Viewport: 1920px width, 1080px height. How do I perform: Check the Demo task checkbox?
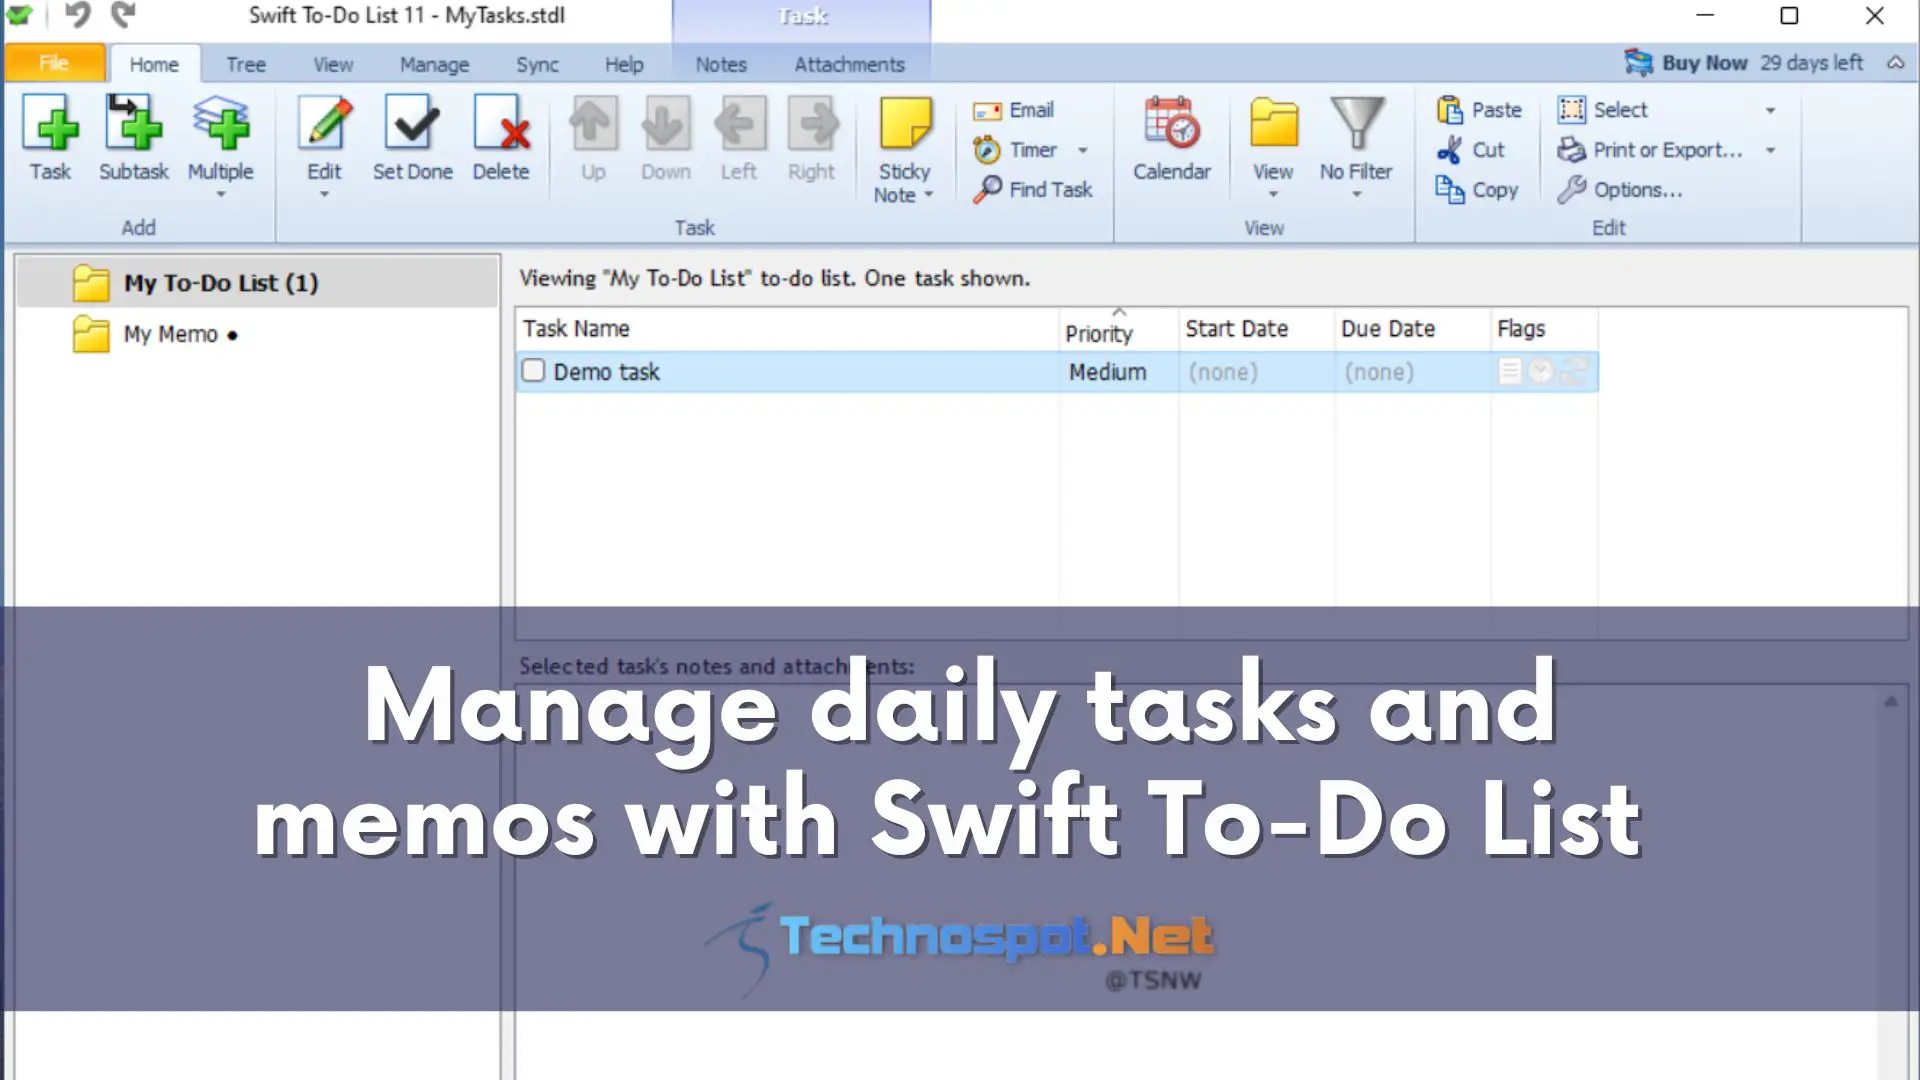click(x=533, y=371)
